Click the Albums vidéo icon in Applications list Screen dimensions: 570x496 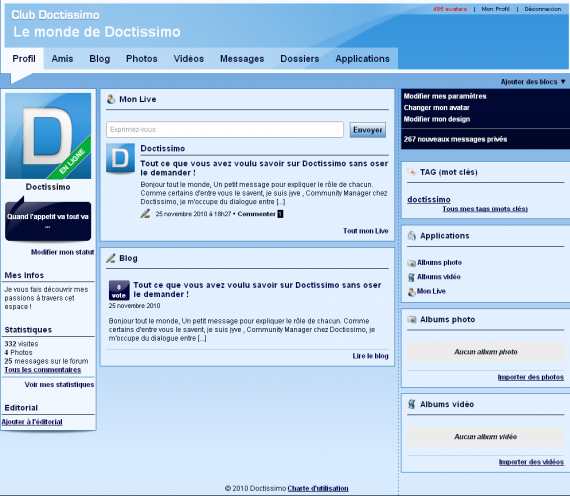click(x=412, y=277)
